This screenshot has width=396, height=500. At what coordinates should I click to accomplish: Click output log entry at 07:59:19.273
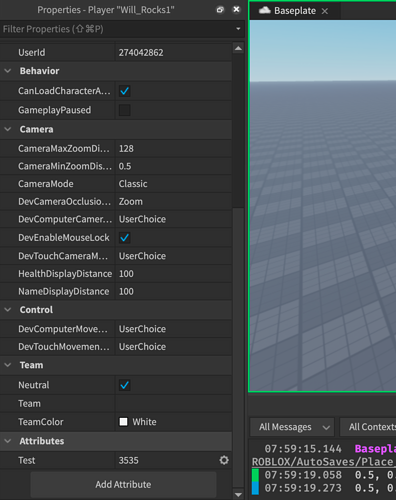click(x=323, y=488)
